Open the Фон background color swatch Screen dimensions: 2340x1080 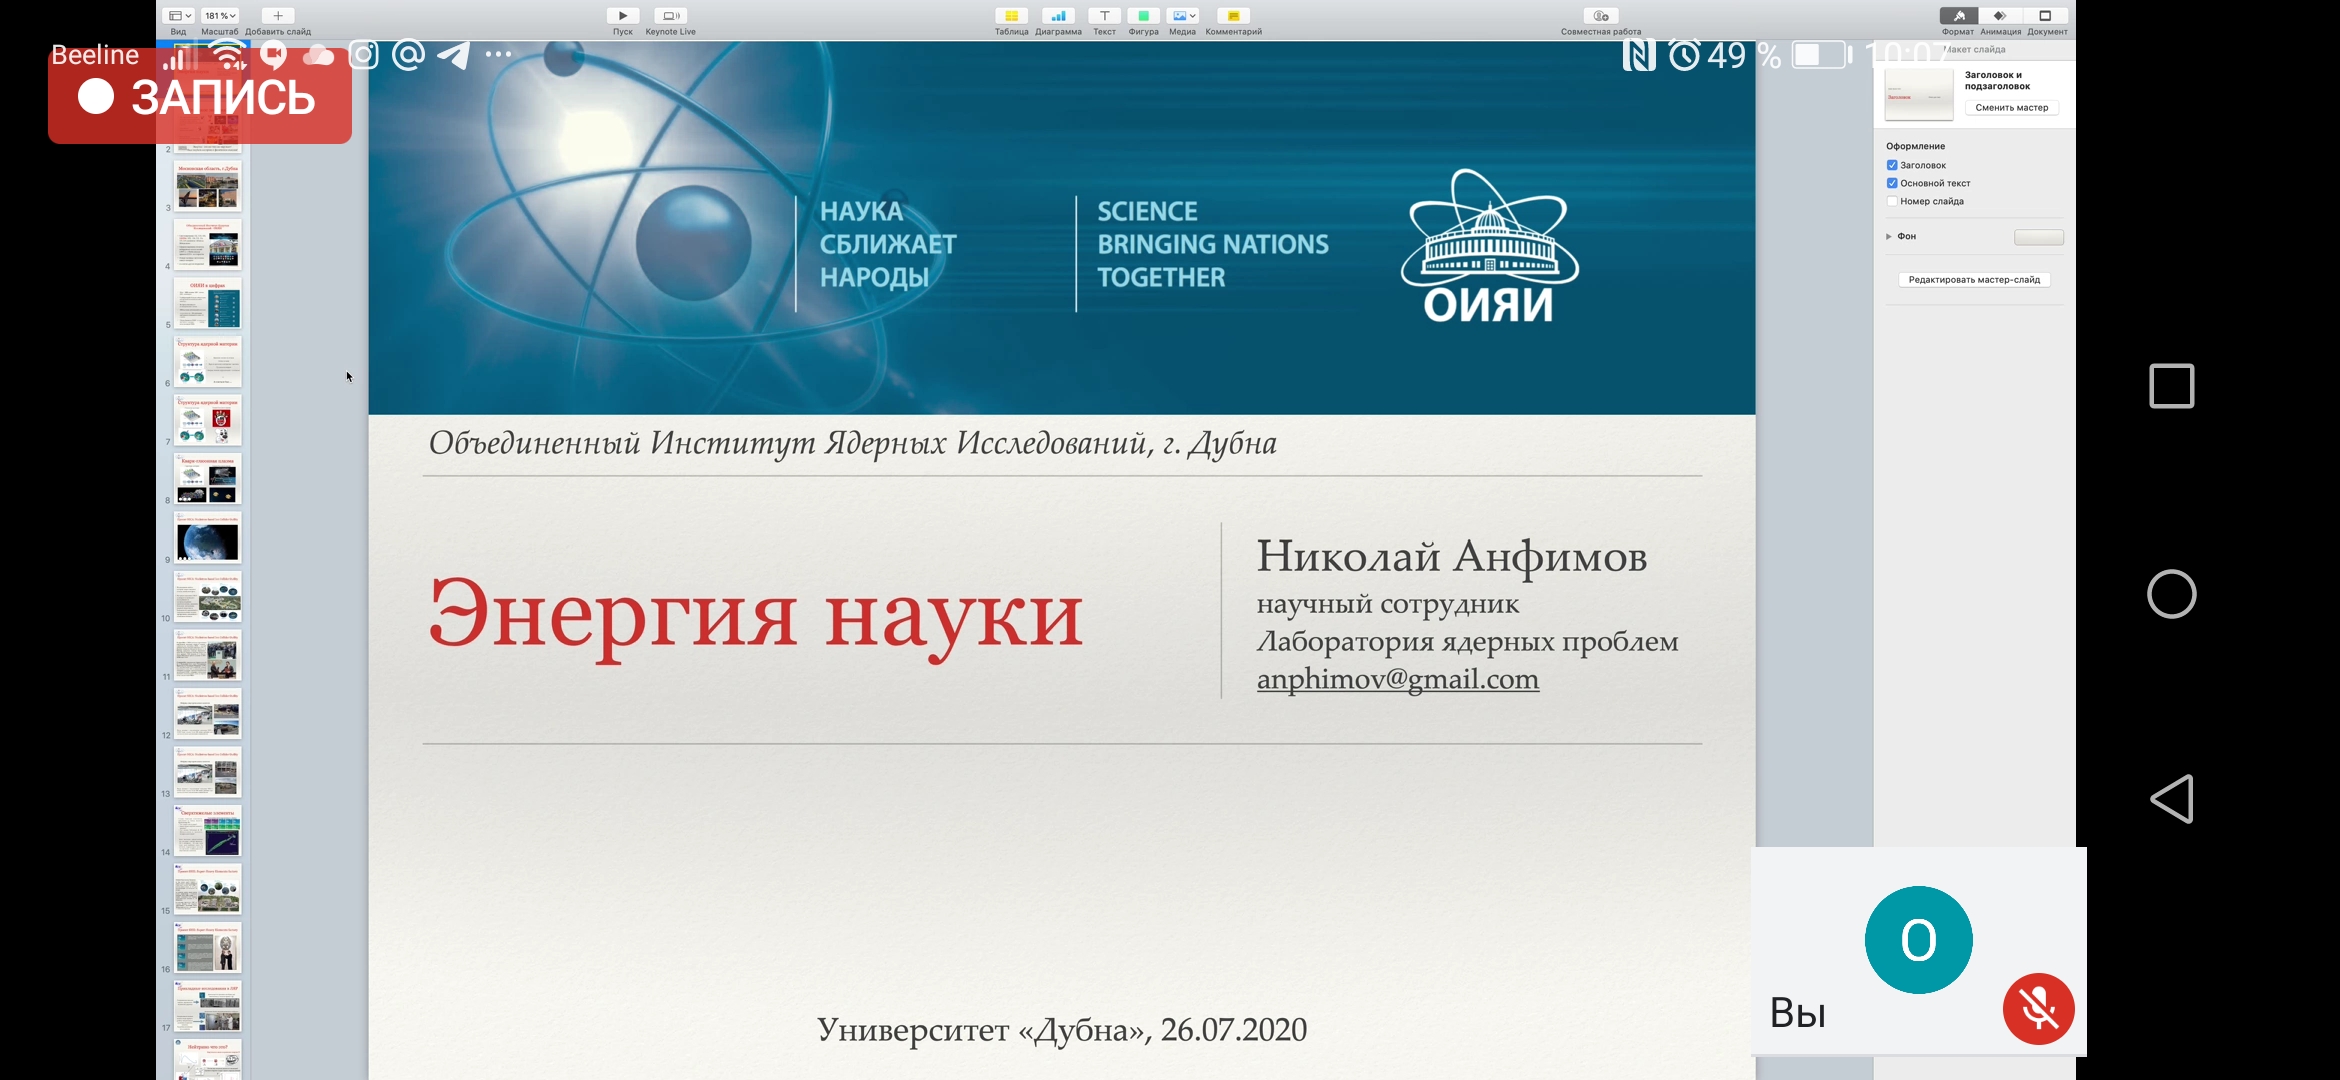pyautogui.click(x=2038, y=237)
